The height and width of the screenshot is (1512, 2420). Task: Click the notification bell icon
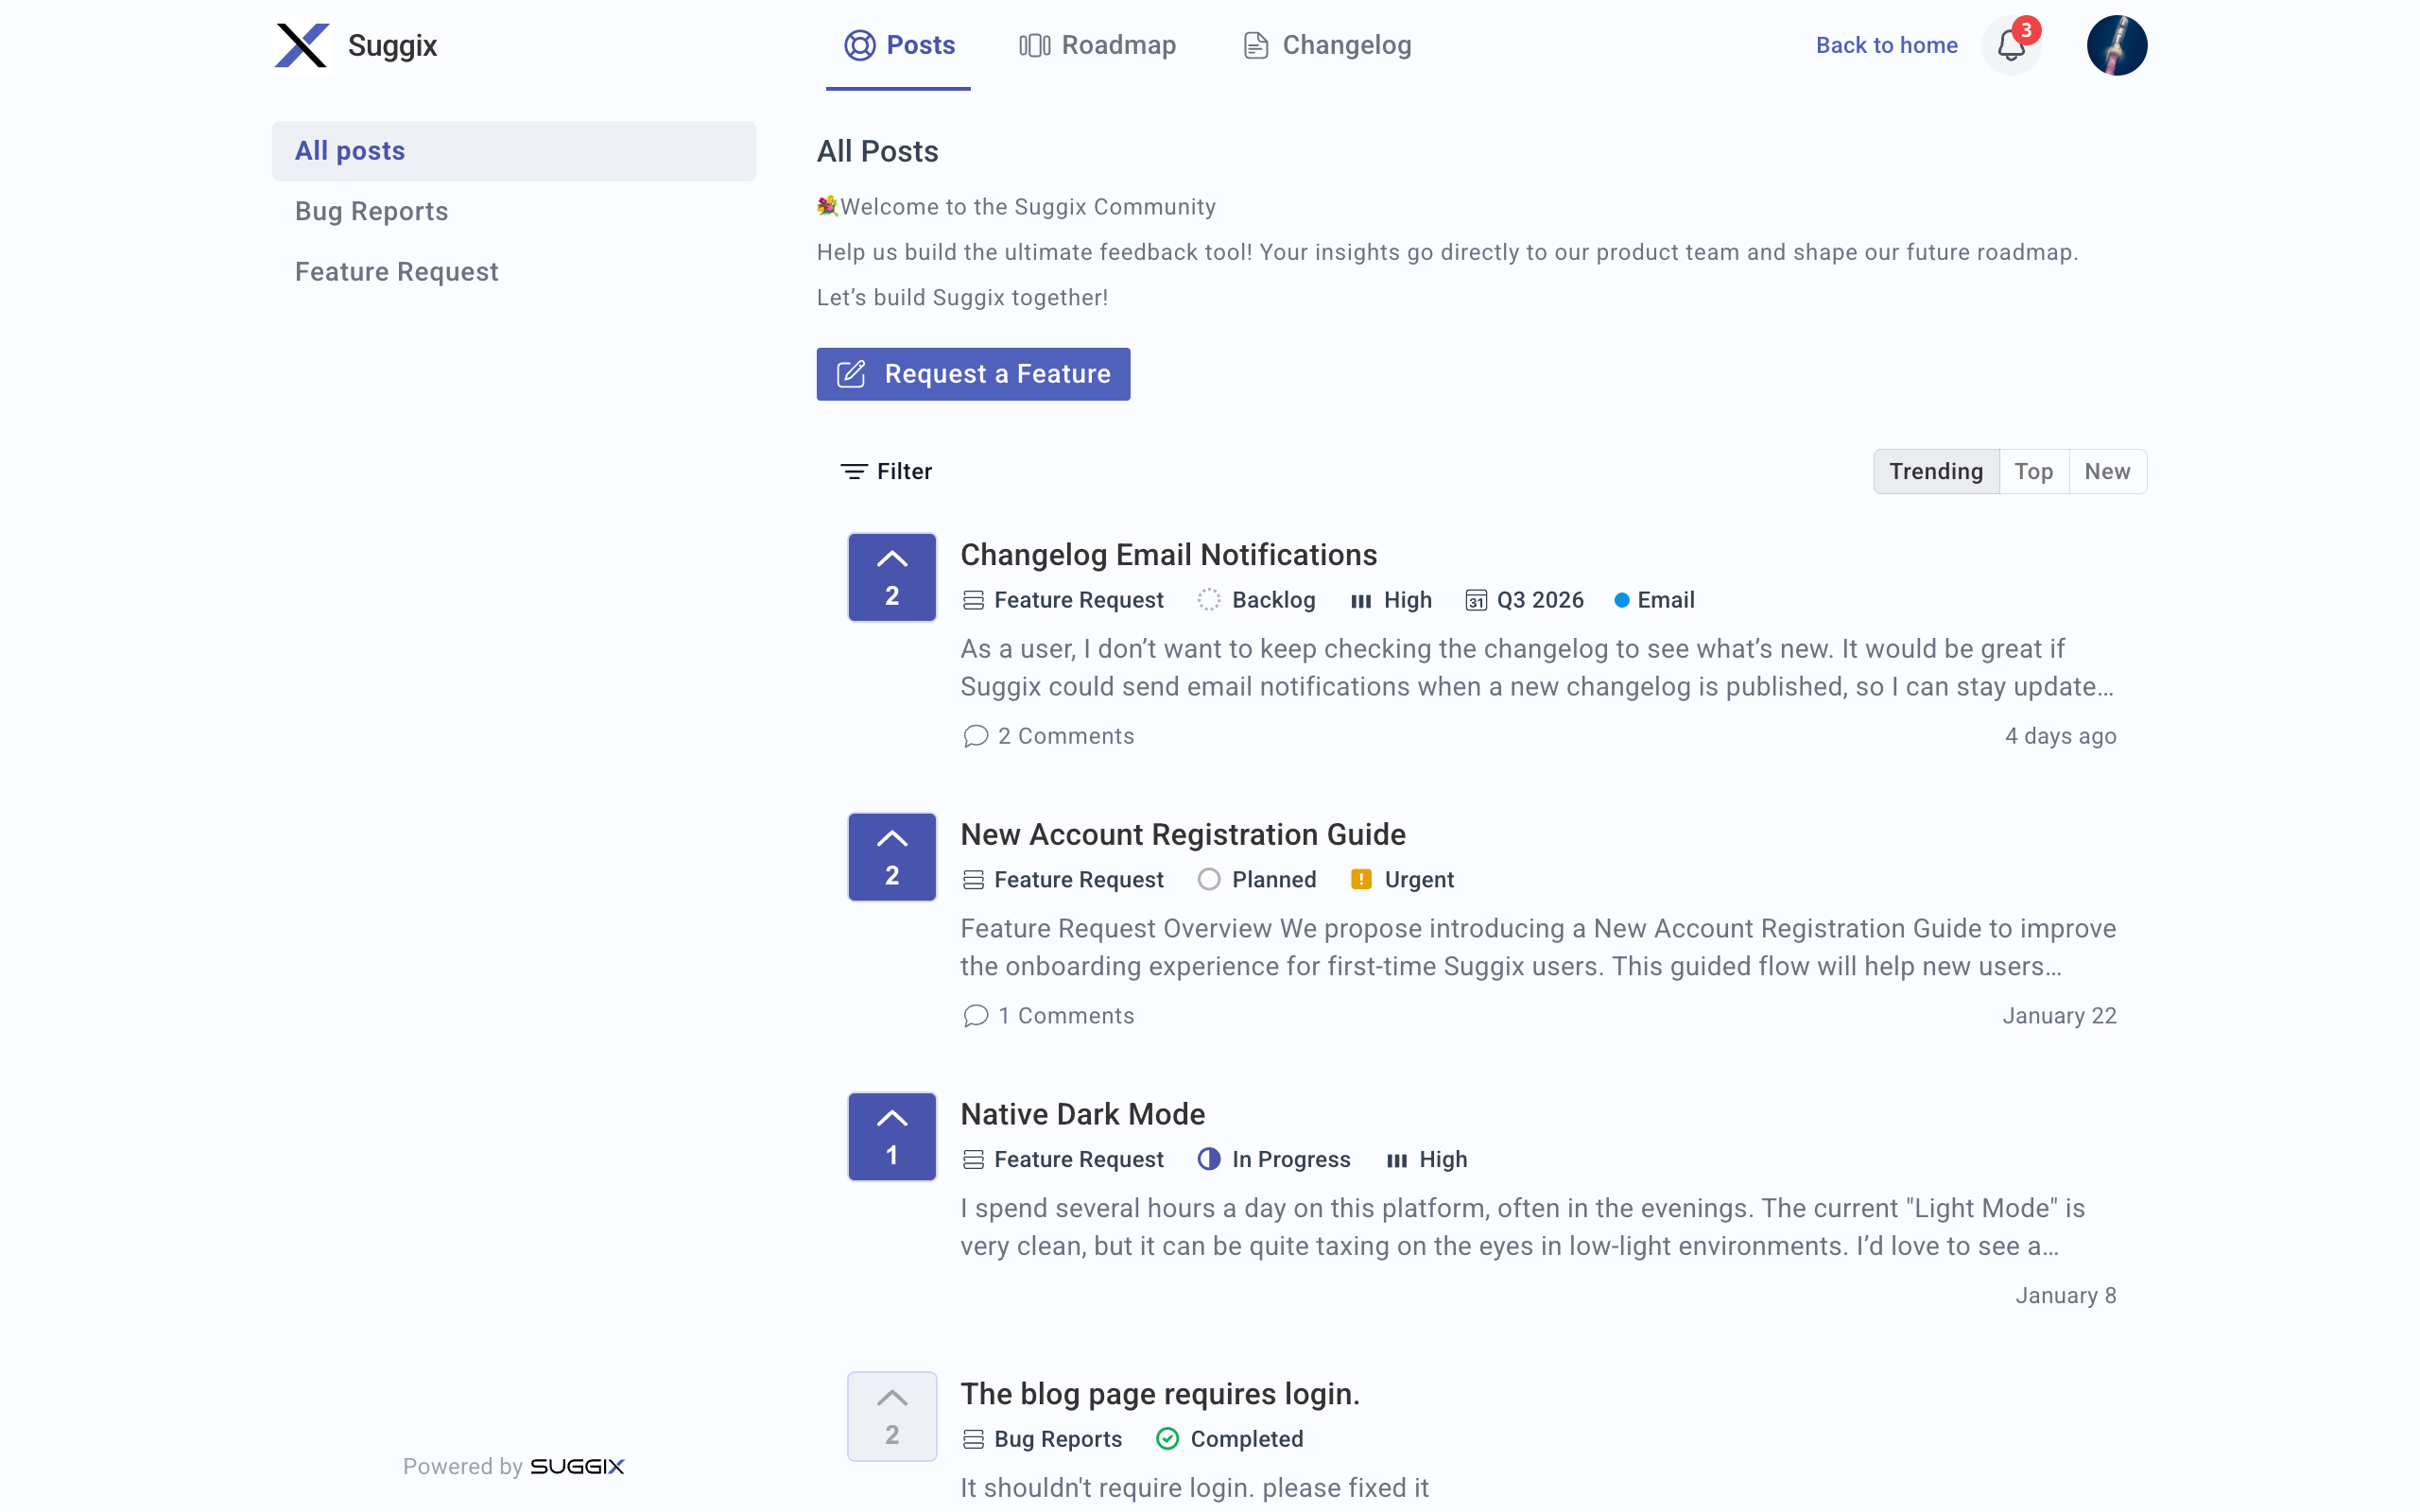point(2010,46)
